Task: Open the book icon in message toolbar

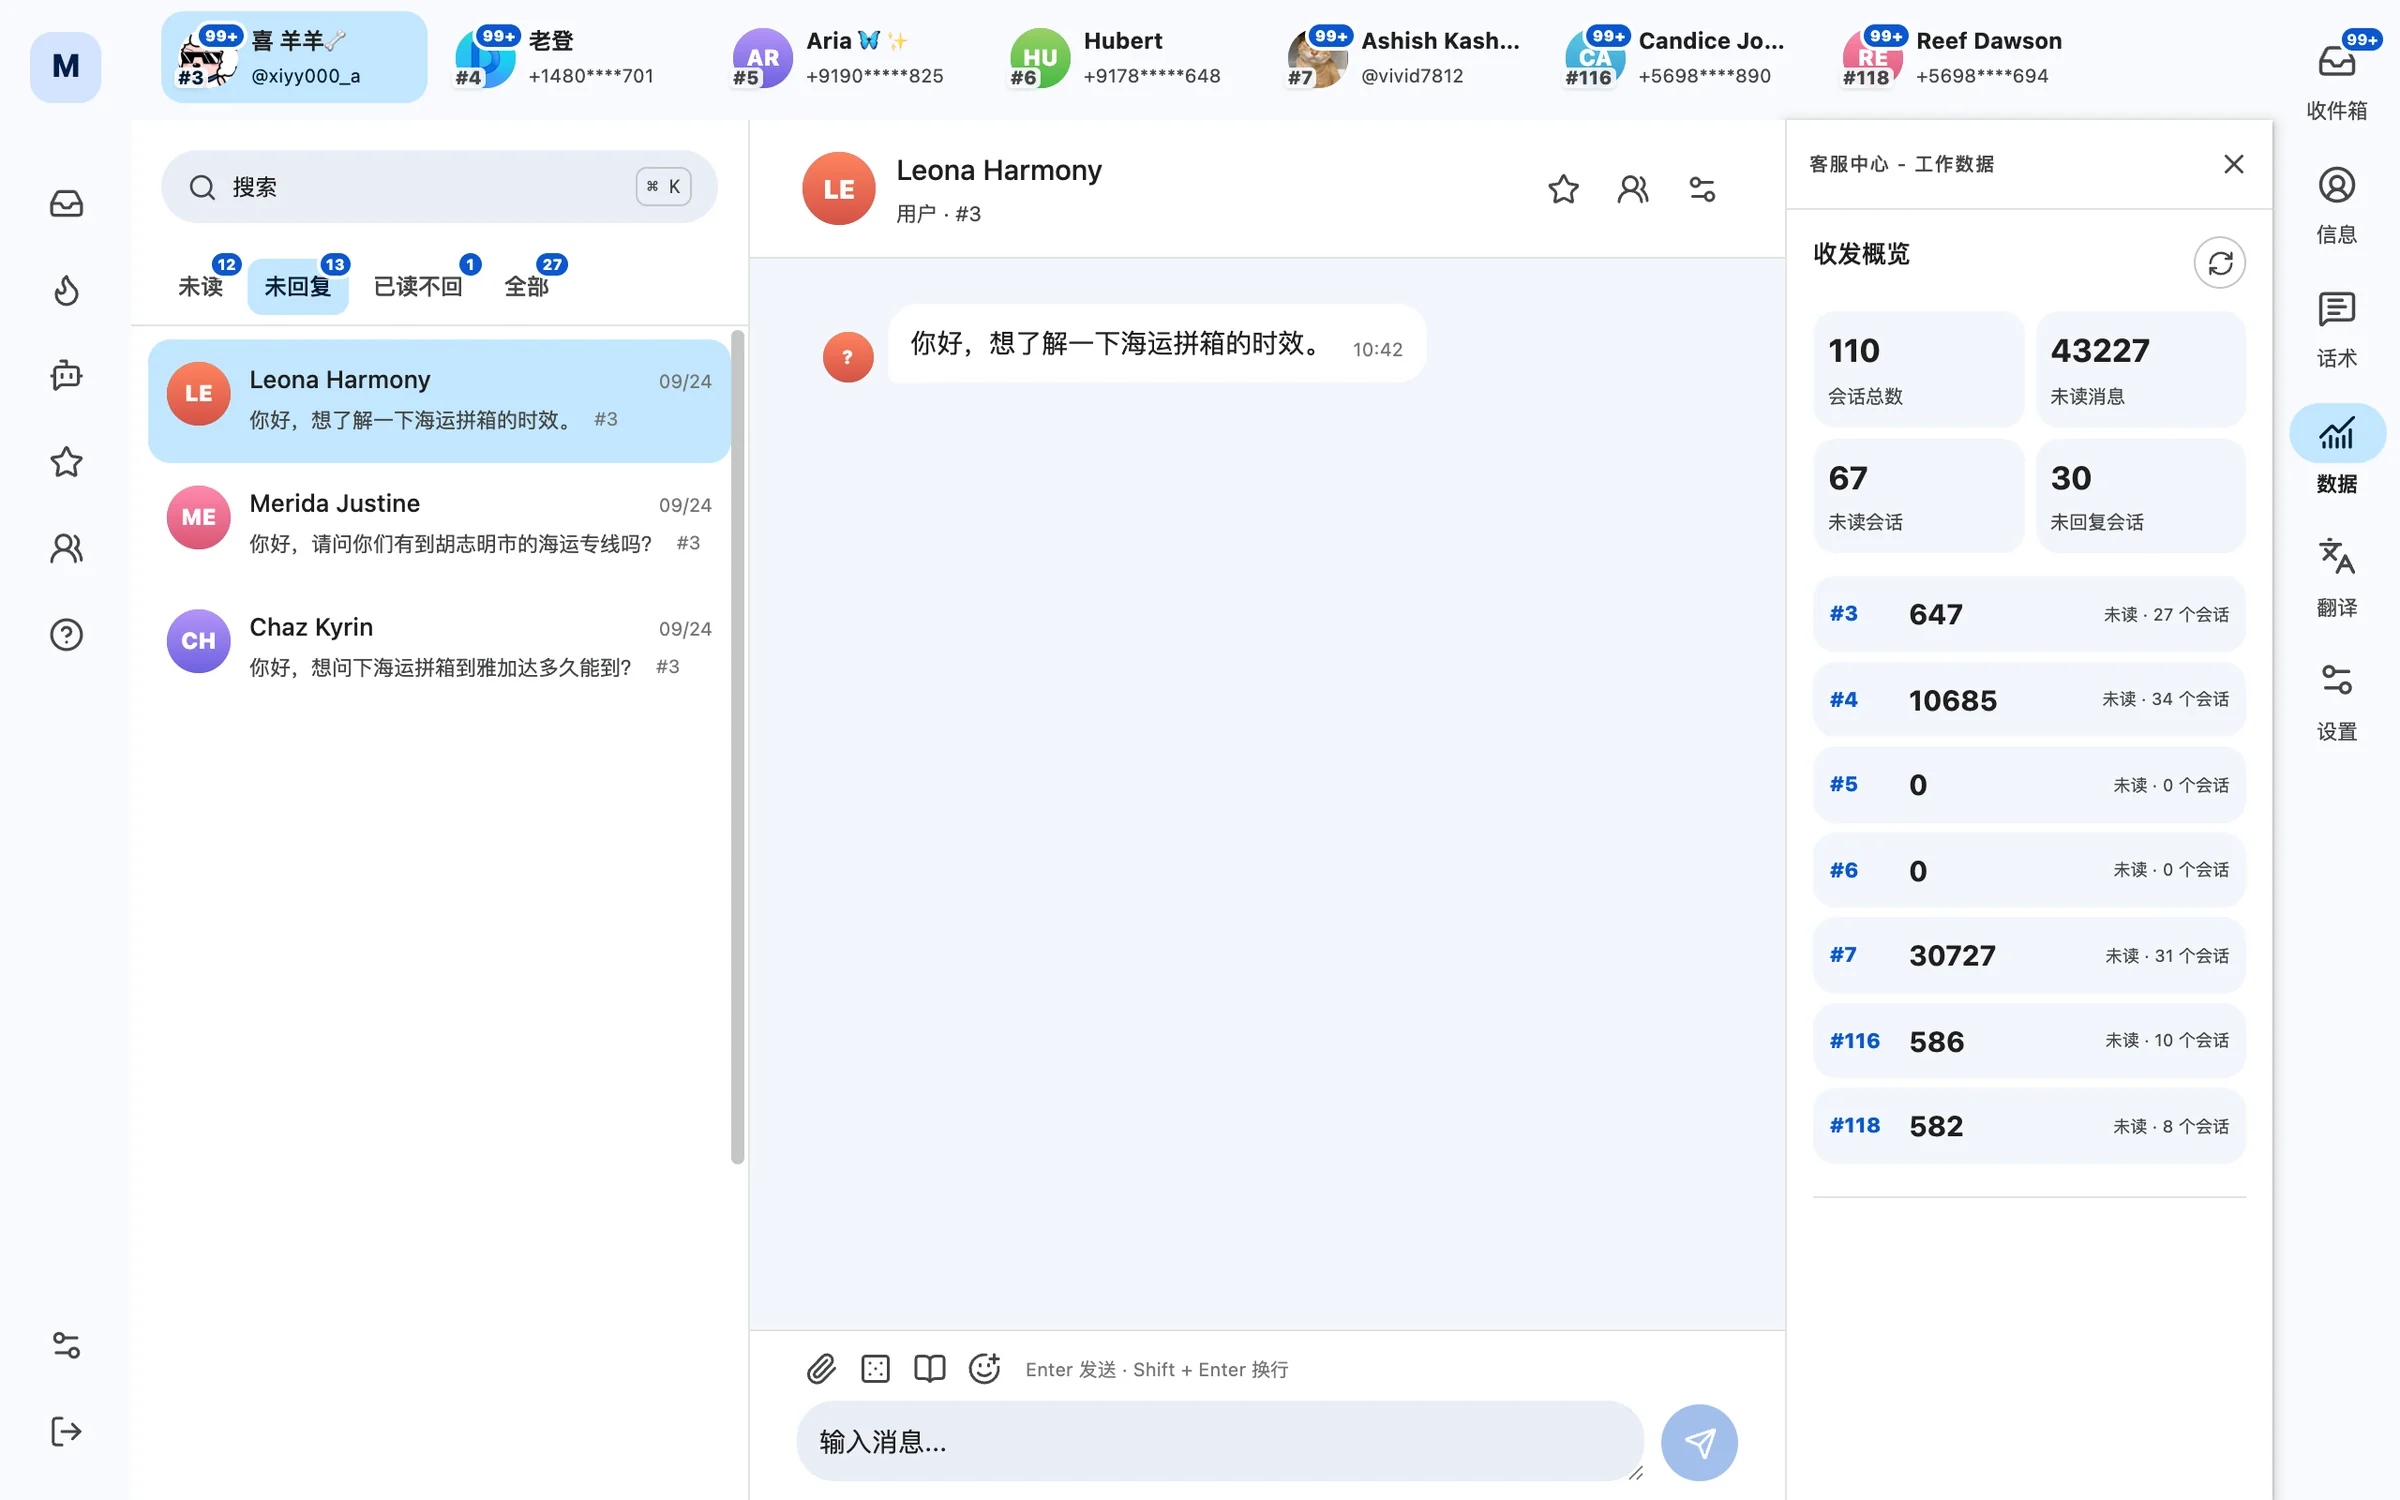Action: pos(930,1368)
